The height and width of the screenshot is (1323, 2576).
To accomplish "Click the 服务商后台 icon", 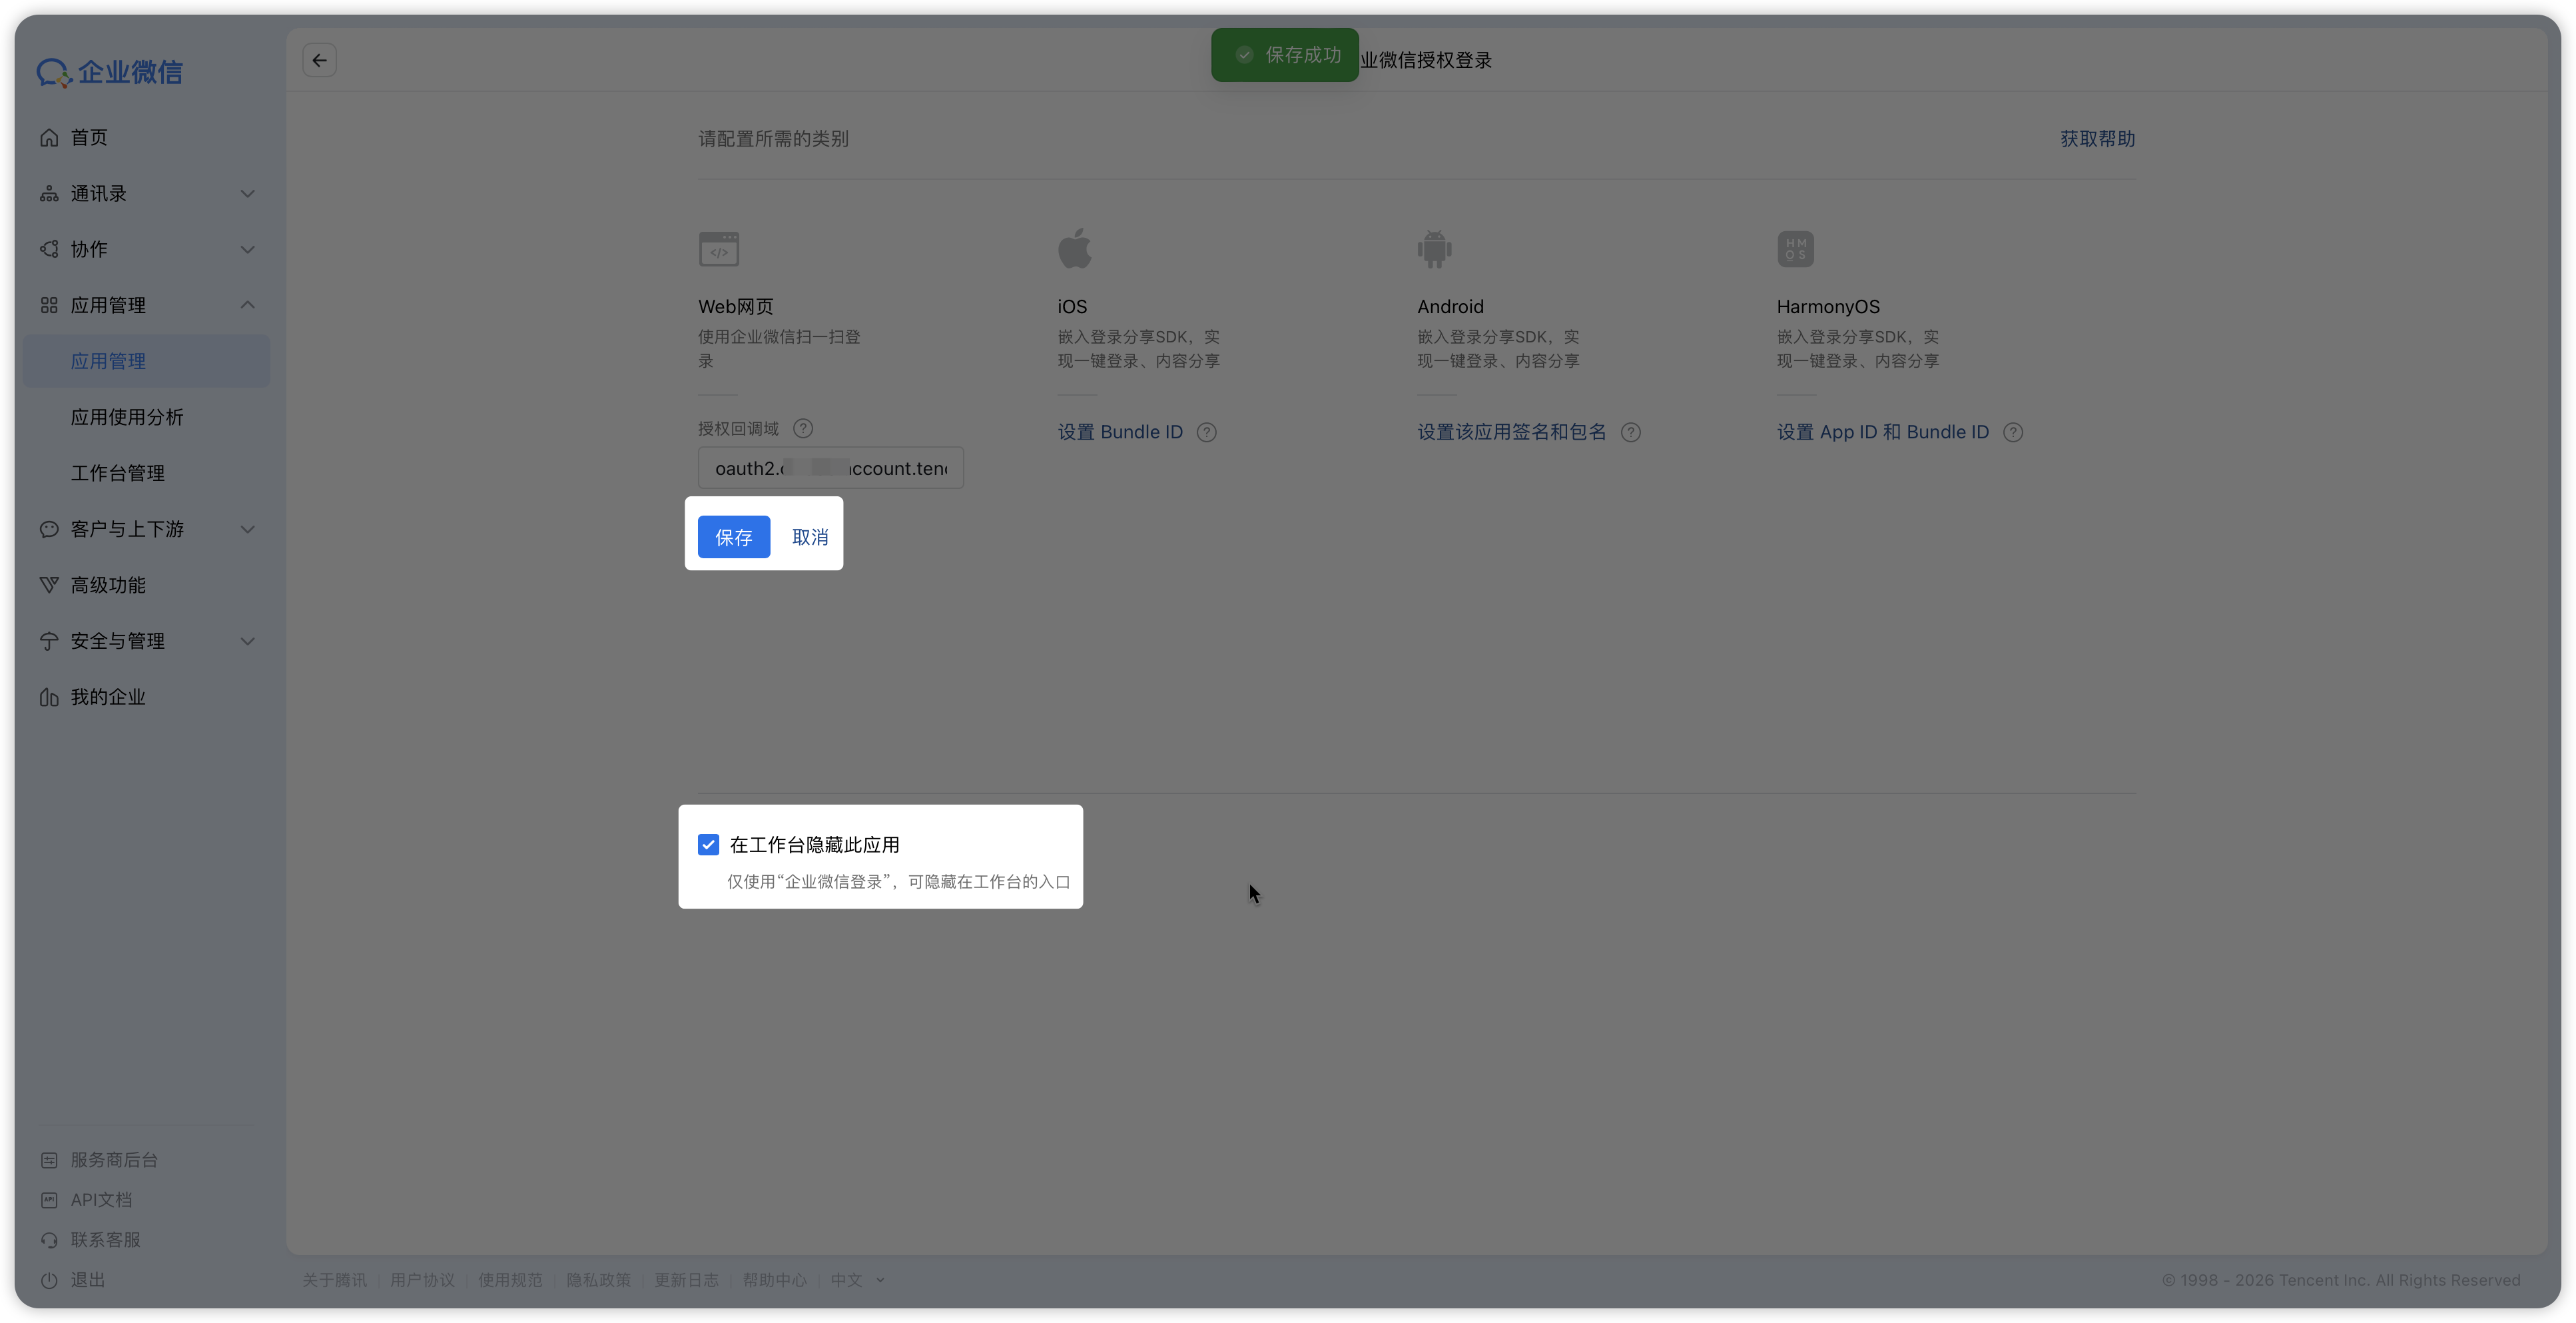I will (x=49, y=1160).
